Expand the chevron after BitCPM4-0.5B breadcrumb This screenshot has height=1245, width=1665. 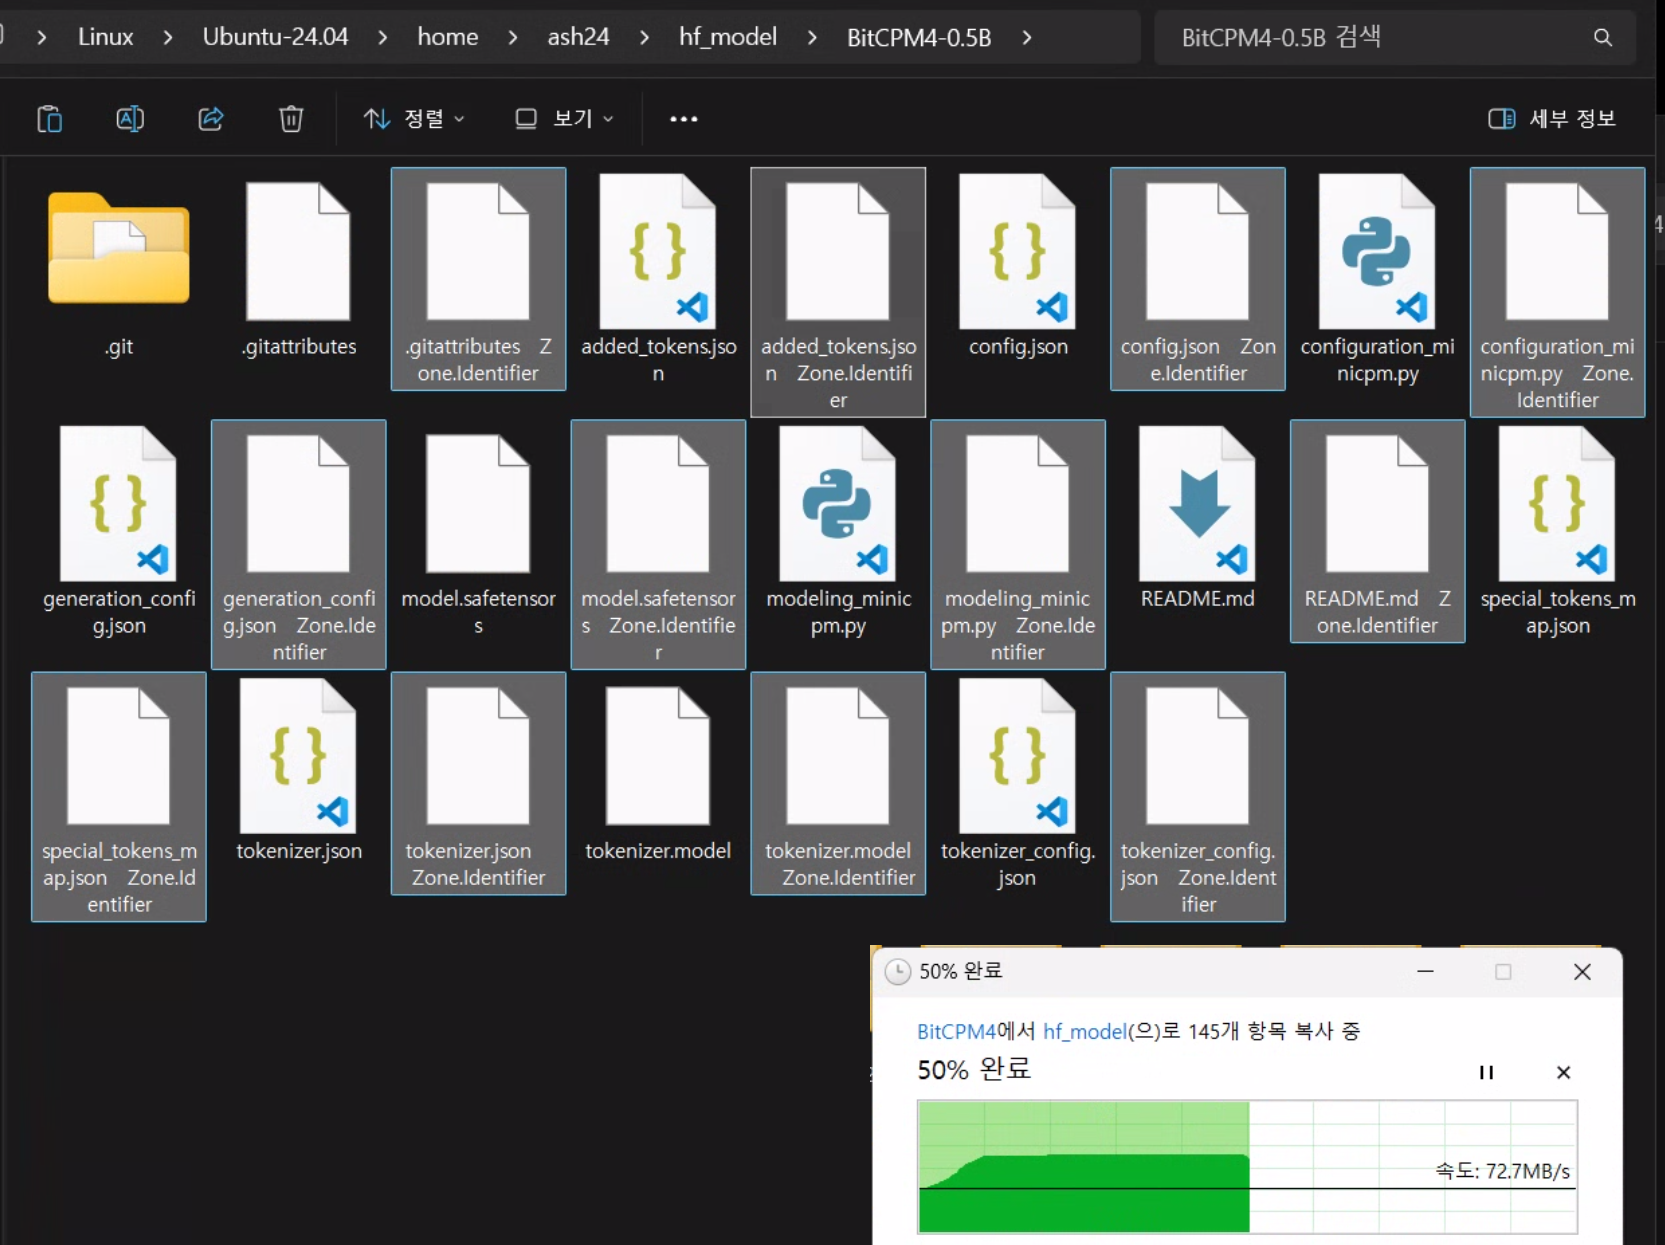(1027, 38)
